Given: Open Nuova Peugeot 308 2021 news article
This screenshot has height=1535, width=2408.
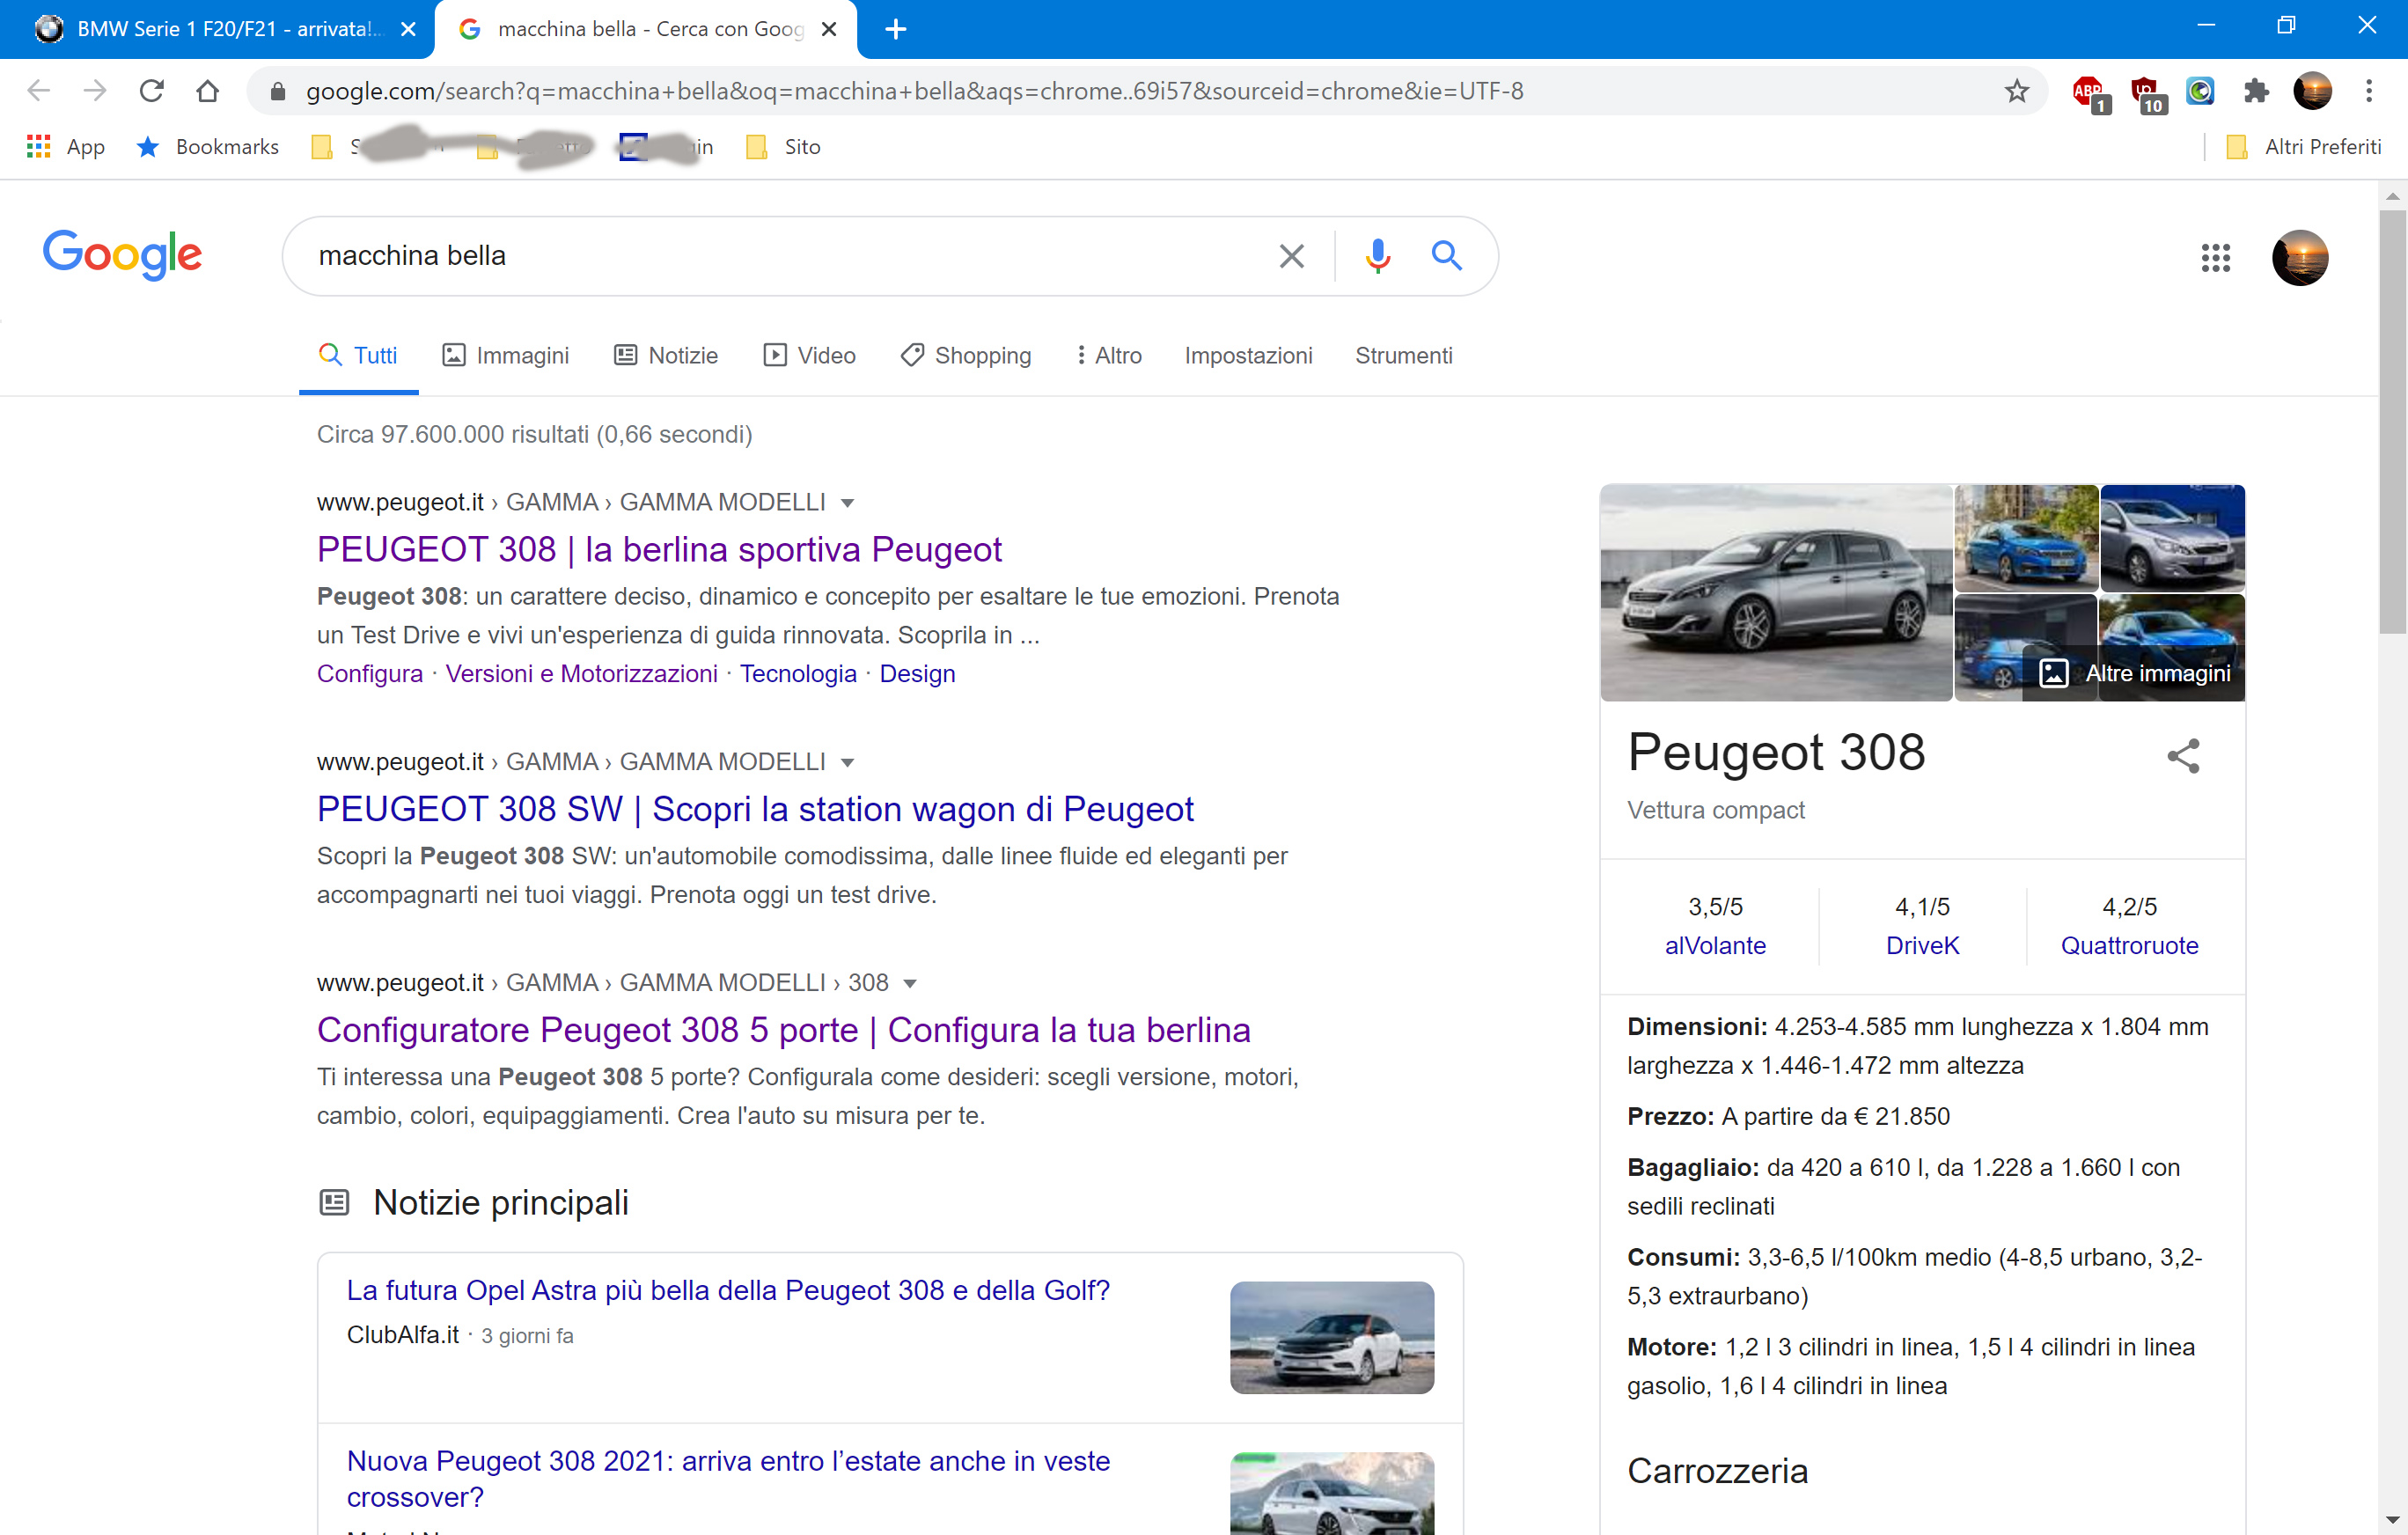Looking at the screenshot, I should [728, 1480].
